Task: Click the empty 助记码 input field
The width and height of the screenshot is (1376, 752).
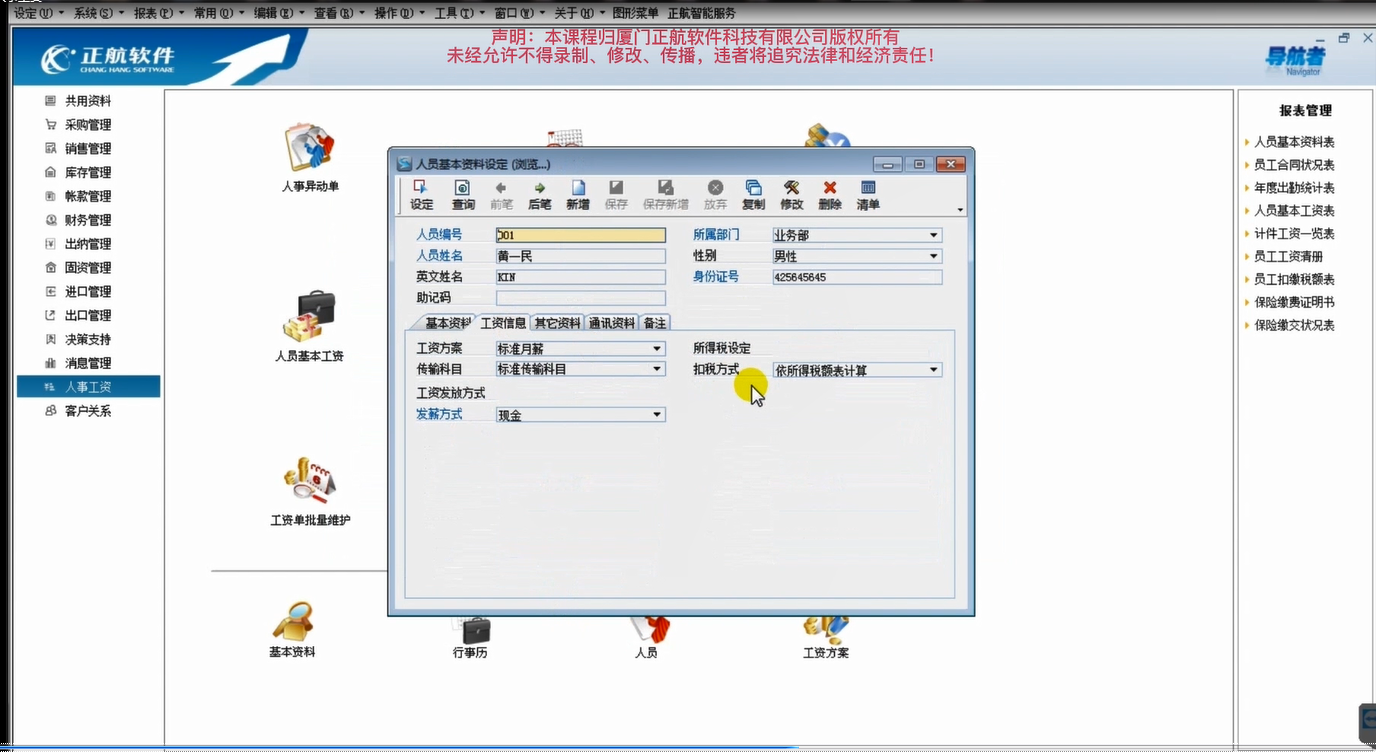Action: pos(580,298)
